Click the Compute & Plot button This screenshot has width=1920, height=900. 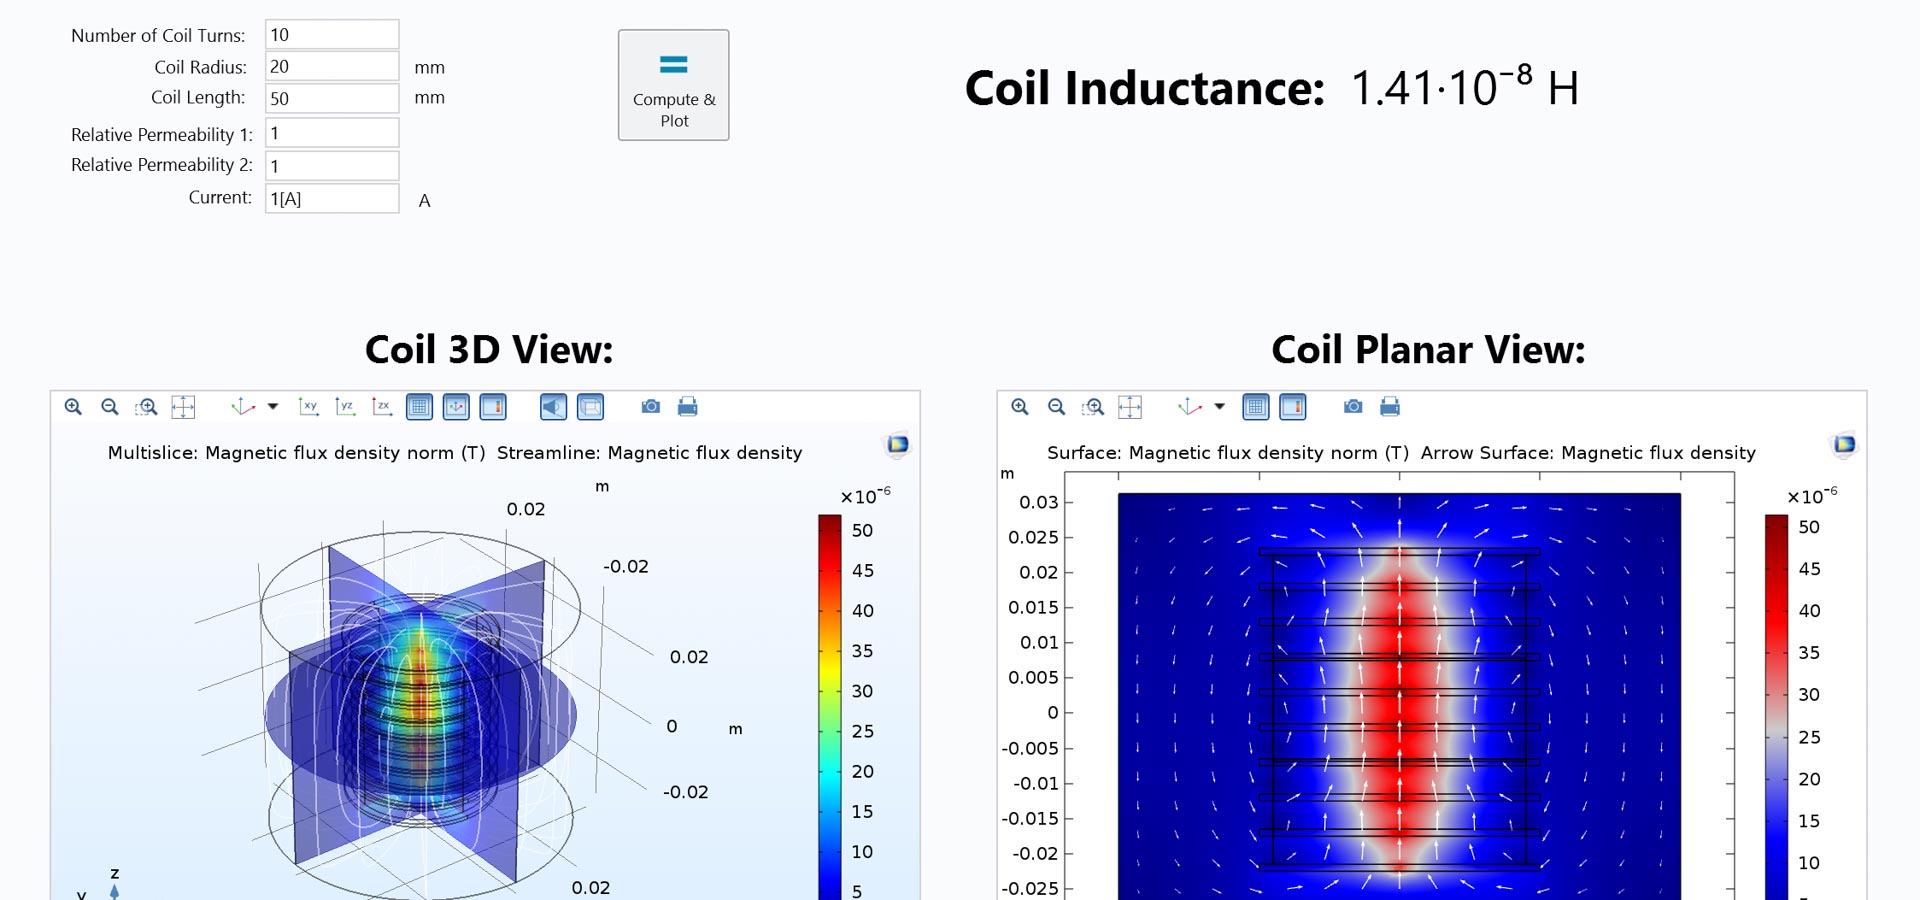[674, 85]
